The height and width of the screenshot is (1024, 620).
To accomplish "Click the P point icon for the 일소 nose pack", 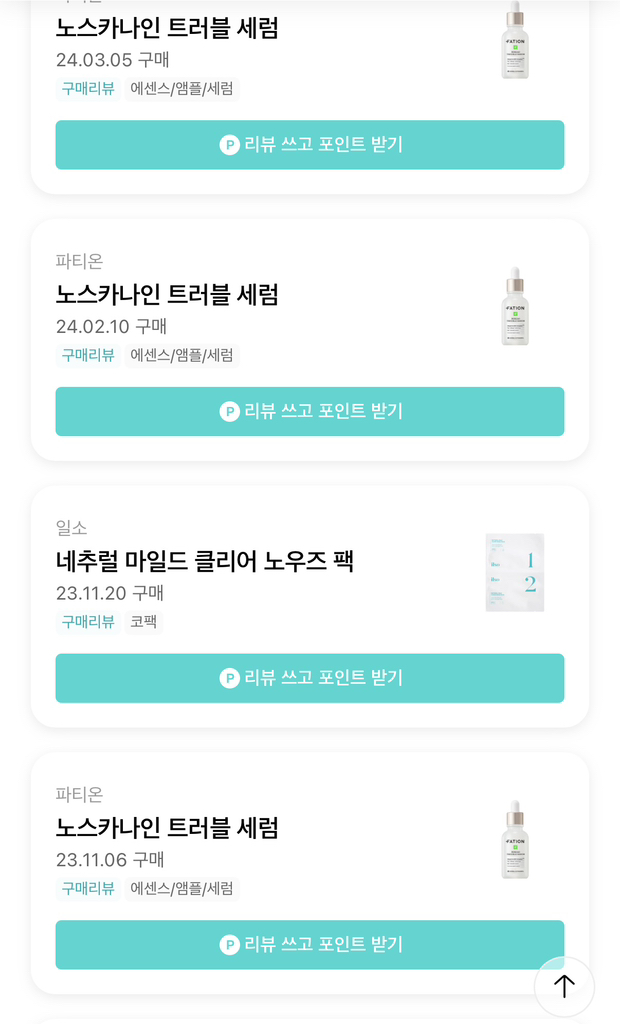I will tap(229, 678).
